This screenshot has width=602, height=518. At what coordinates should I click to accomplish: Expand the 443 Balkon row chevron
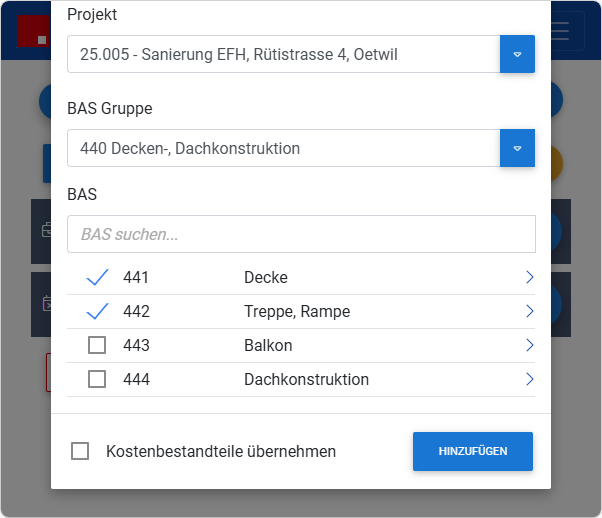(x=530, y=345)
